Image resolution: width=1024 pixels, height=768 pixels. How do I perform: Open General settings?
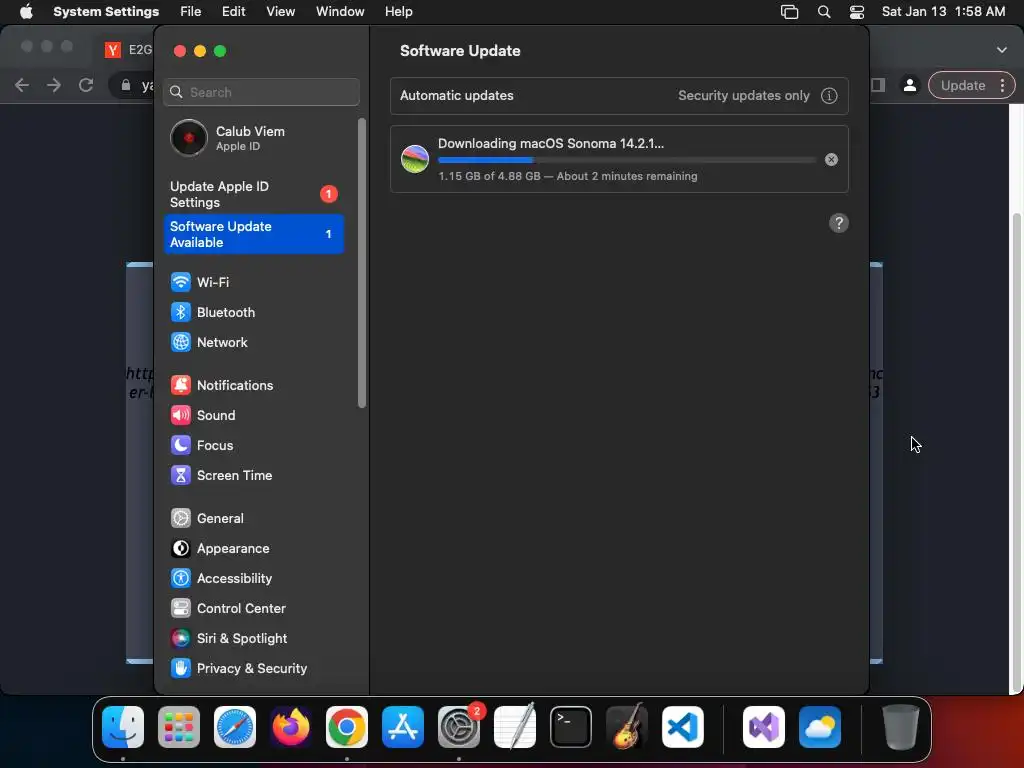pos(253,519)
